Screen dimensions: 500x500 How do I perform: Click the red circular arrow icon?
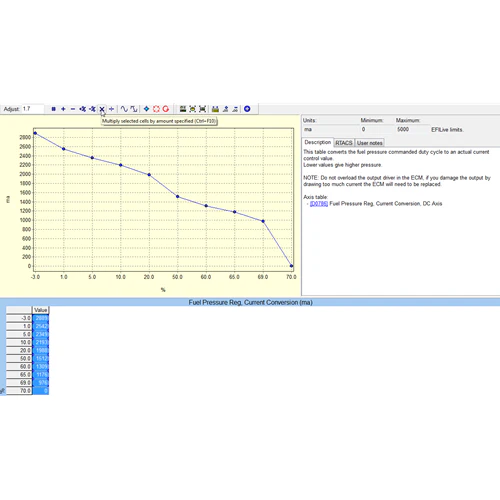click(166, 109)
